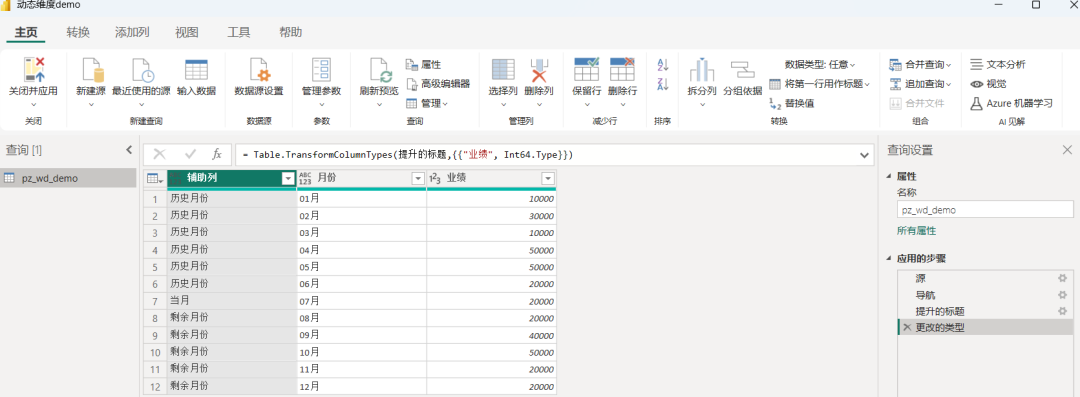Select the pz_wd_demo query

pos(69,178)
